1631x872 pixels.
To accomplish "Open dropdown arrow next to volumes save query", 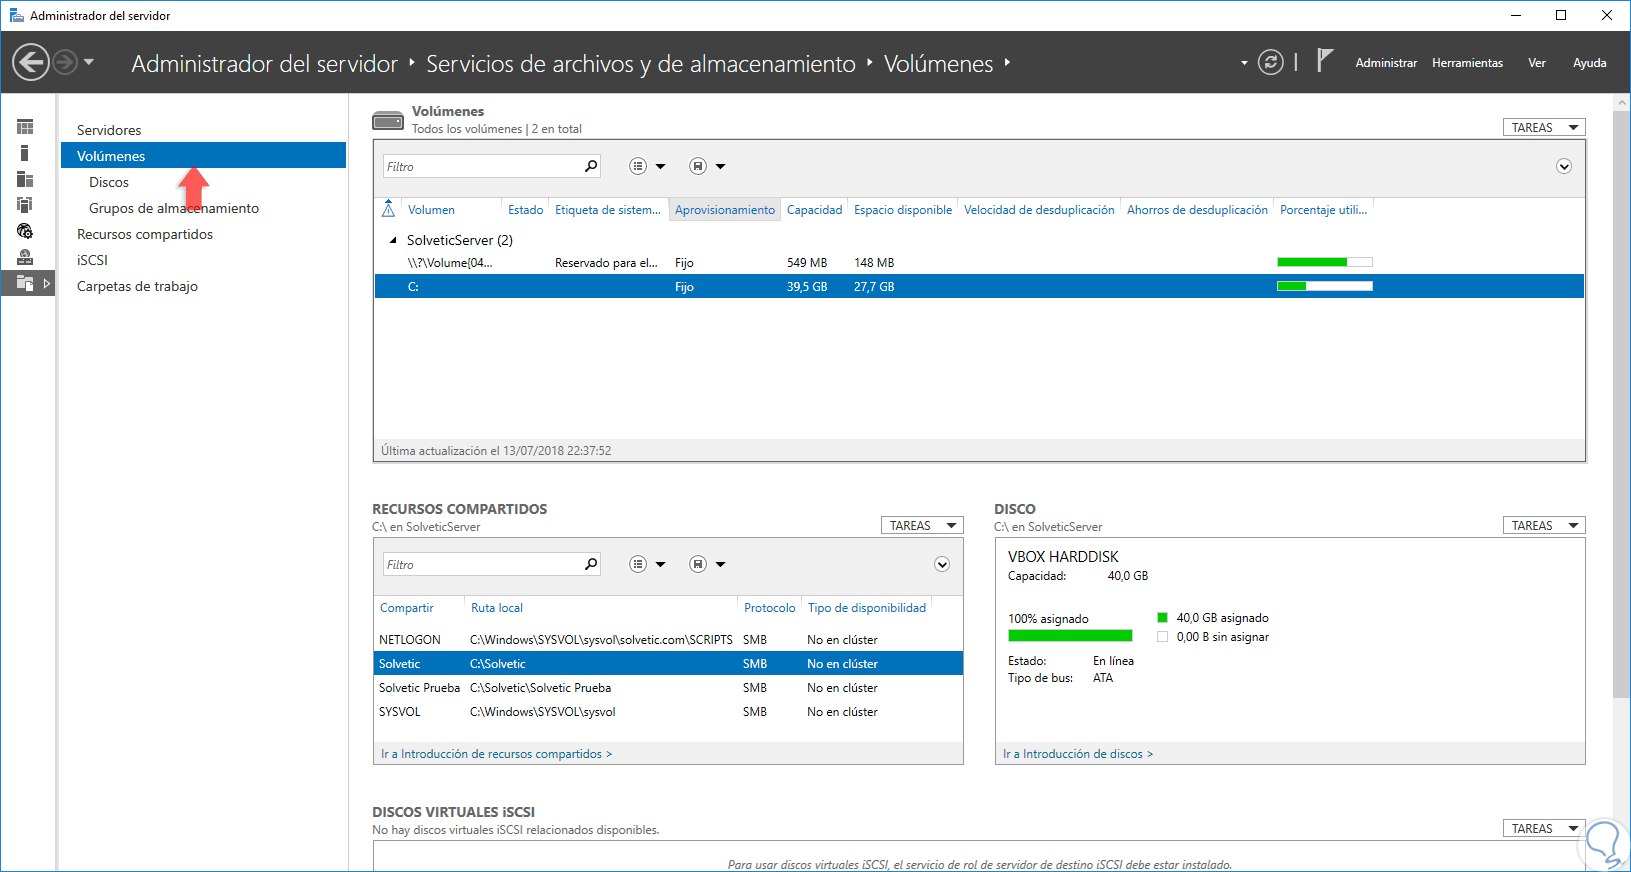I will 720,167.
